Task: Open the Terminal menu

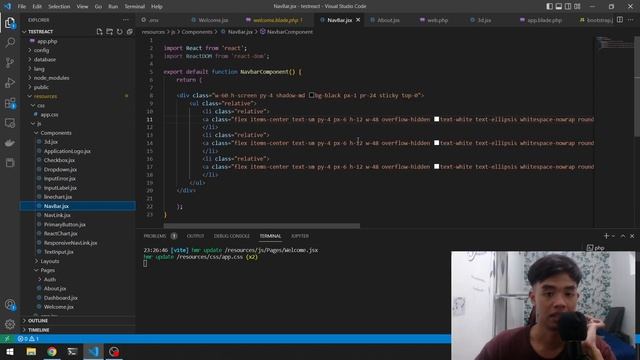Action: (x=135, y=6)
